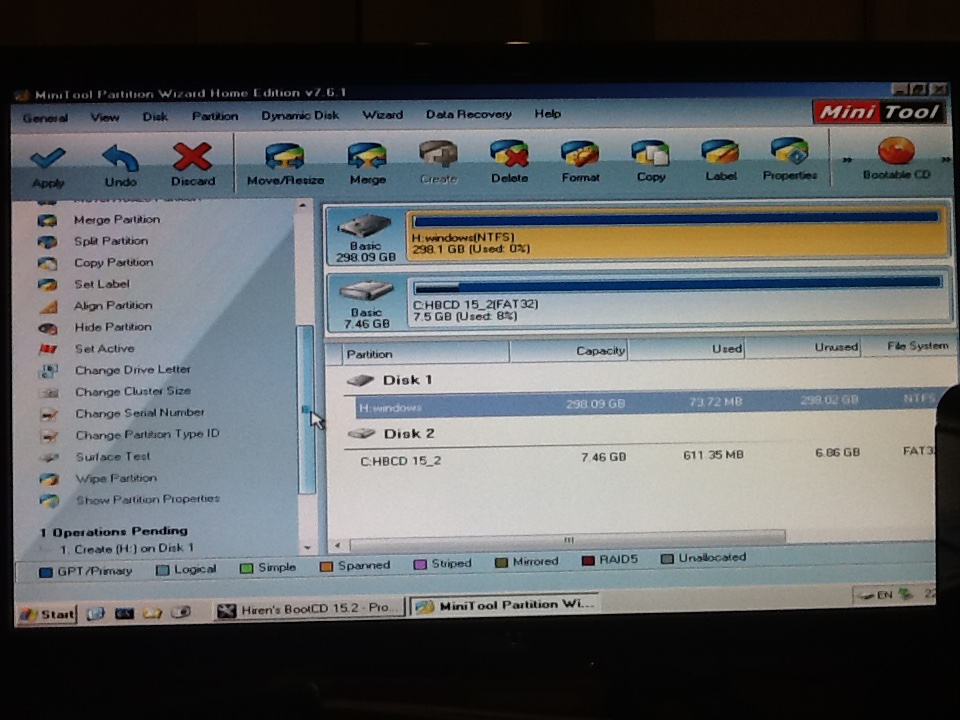Choose Wipe Partition in the sidebar
Image resolution: width=960 pixels, height=720 pixels.
[x=116, y=478]
